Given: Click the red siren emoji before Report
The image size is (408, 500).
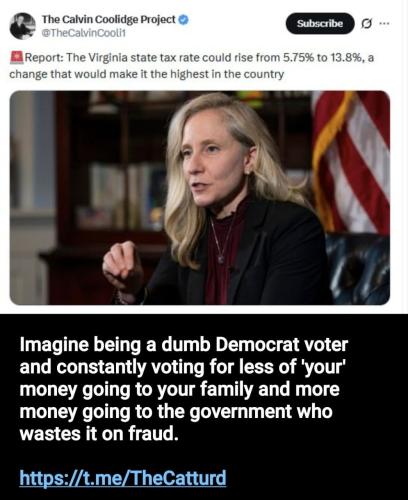Looking at the screenshot, I should (17, 57).
